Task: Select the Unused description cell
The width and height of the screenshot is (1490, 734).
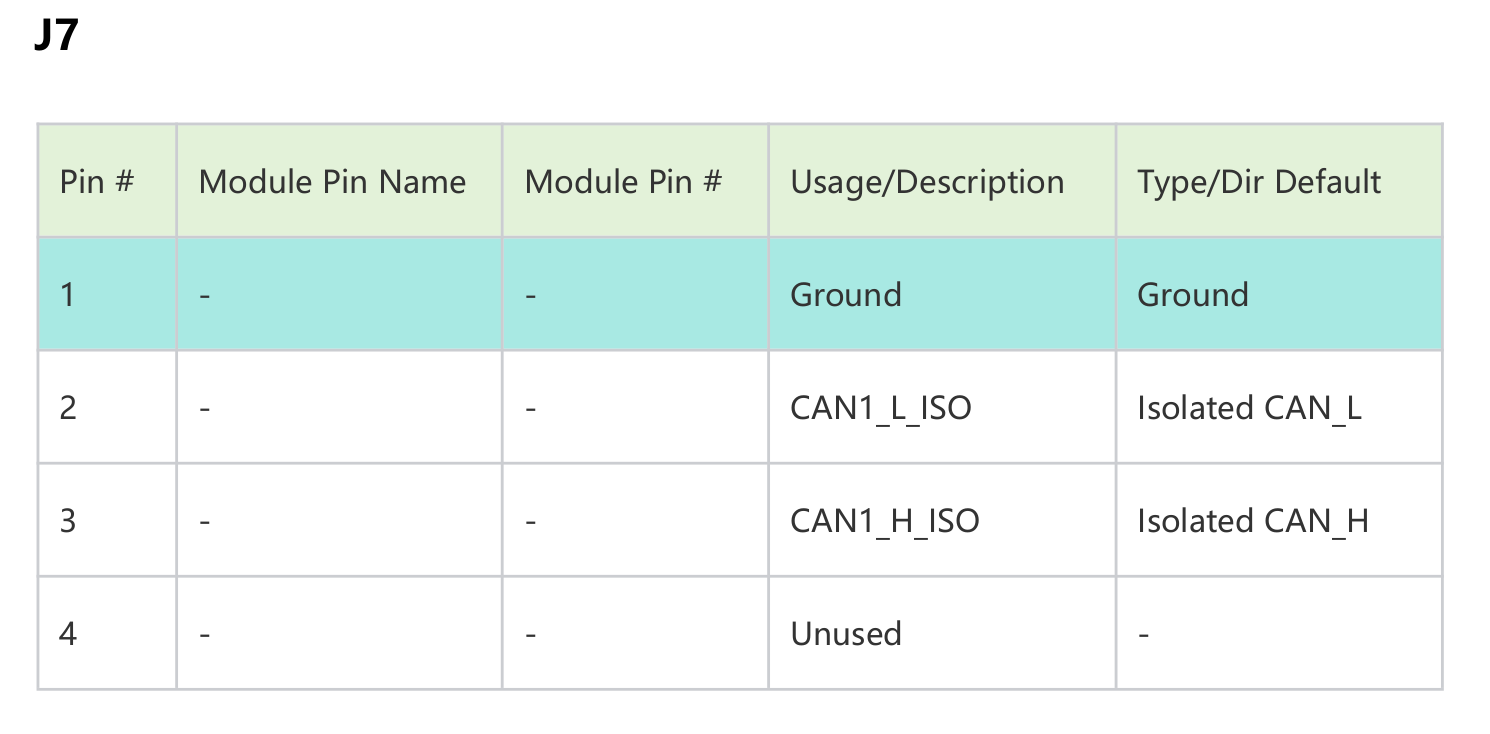Action: 846,634
